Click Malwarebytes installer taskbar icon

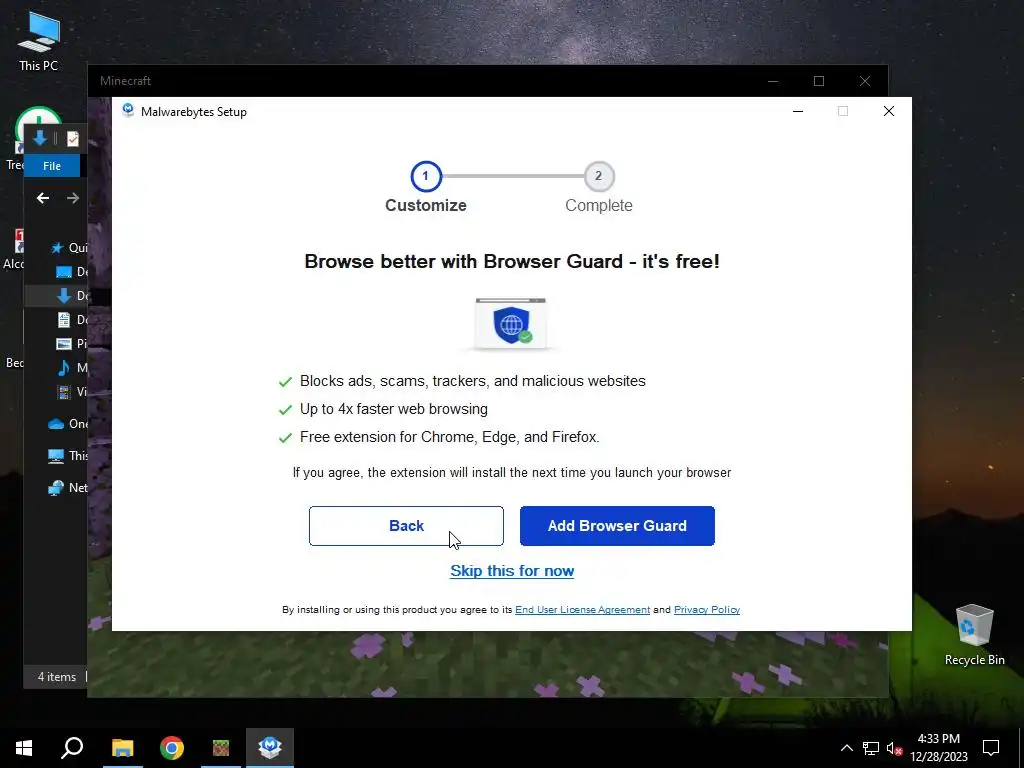coord(270,748)
